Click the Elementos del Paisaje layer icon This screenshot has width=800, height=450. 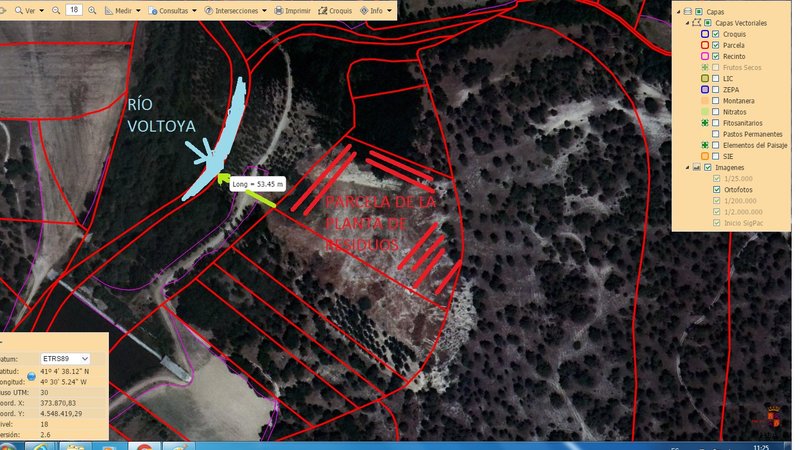[x=705, y=145]
